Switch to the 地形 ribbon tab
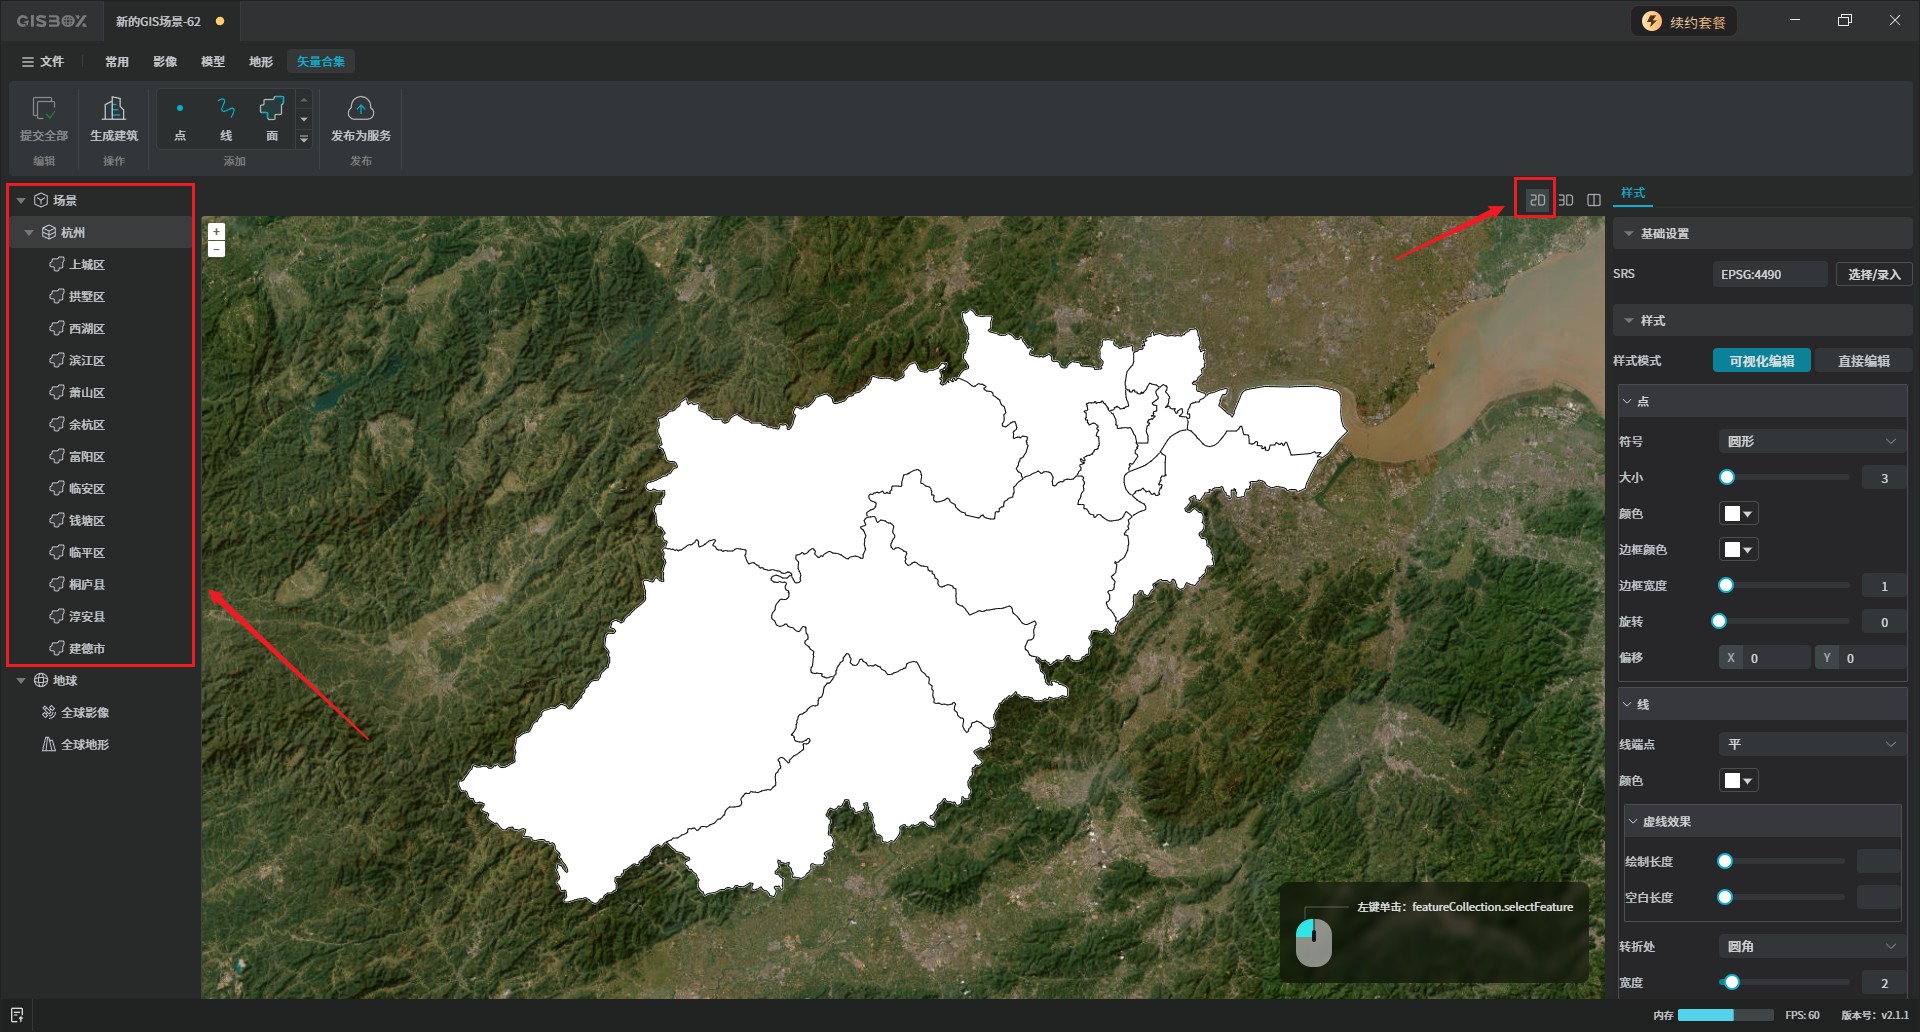This screenshot has height=1032, width=1920. 261,62
